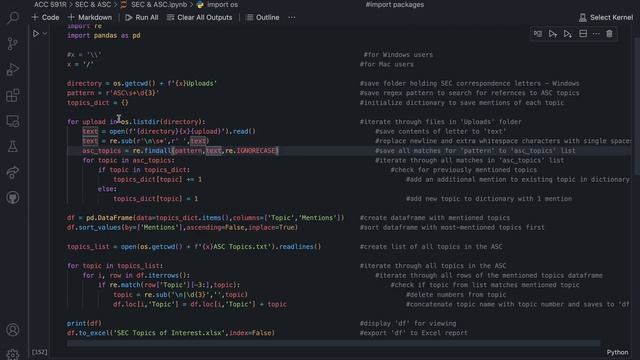
Task: Click the 'for upload in os.listdir(directory):' line
Action: click(x=136, y=122)
